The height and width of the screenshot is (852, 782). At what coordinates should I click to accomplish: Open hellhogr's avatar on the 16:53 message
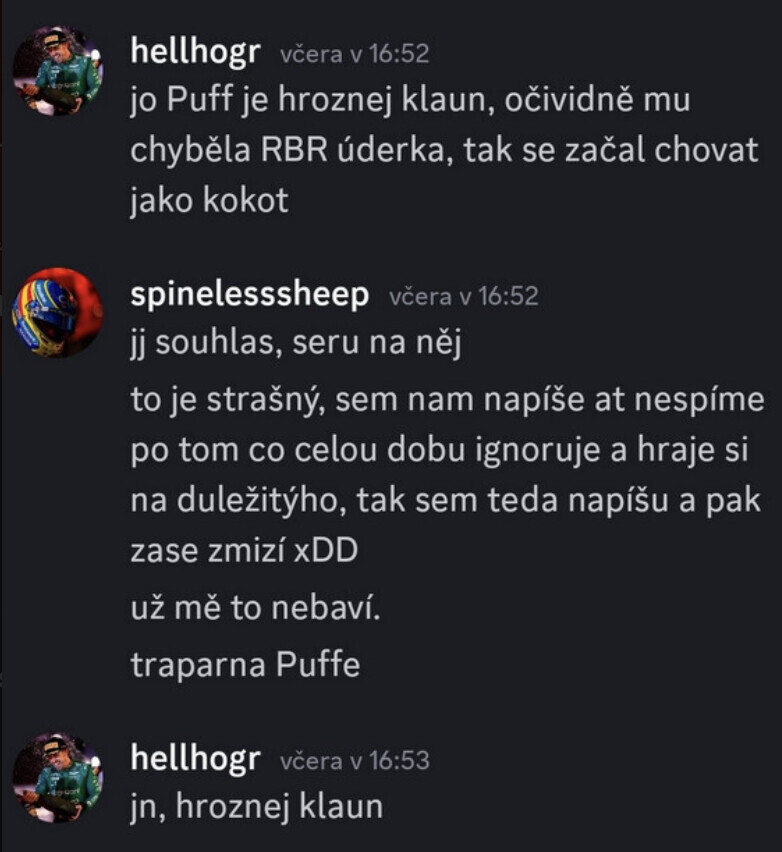tap(57, 778)
